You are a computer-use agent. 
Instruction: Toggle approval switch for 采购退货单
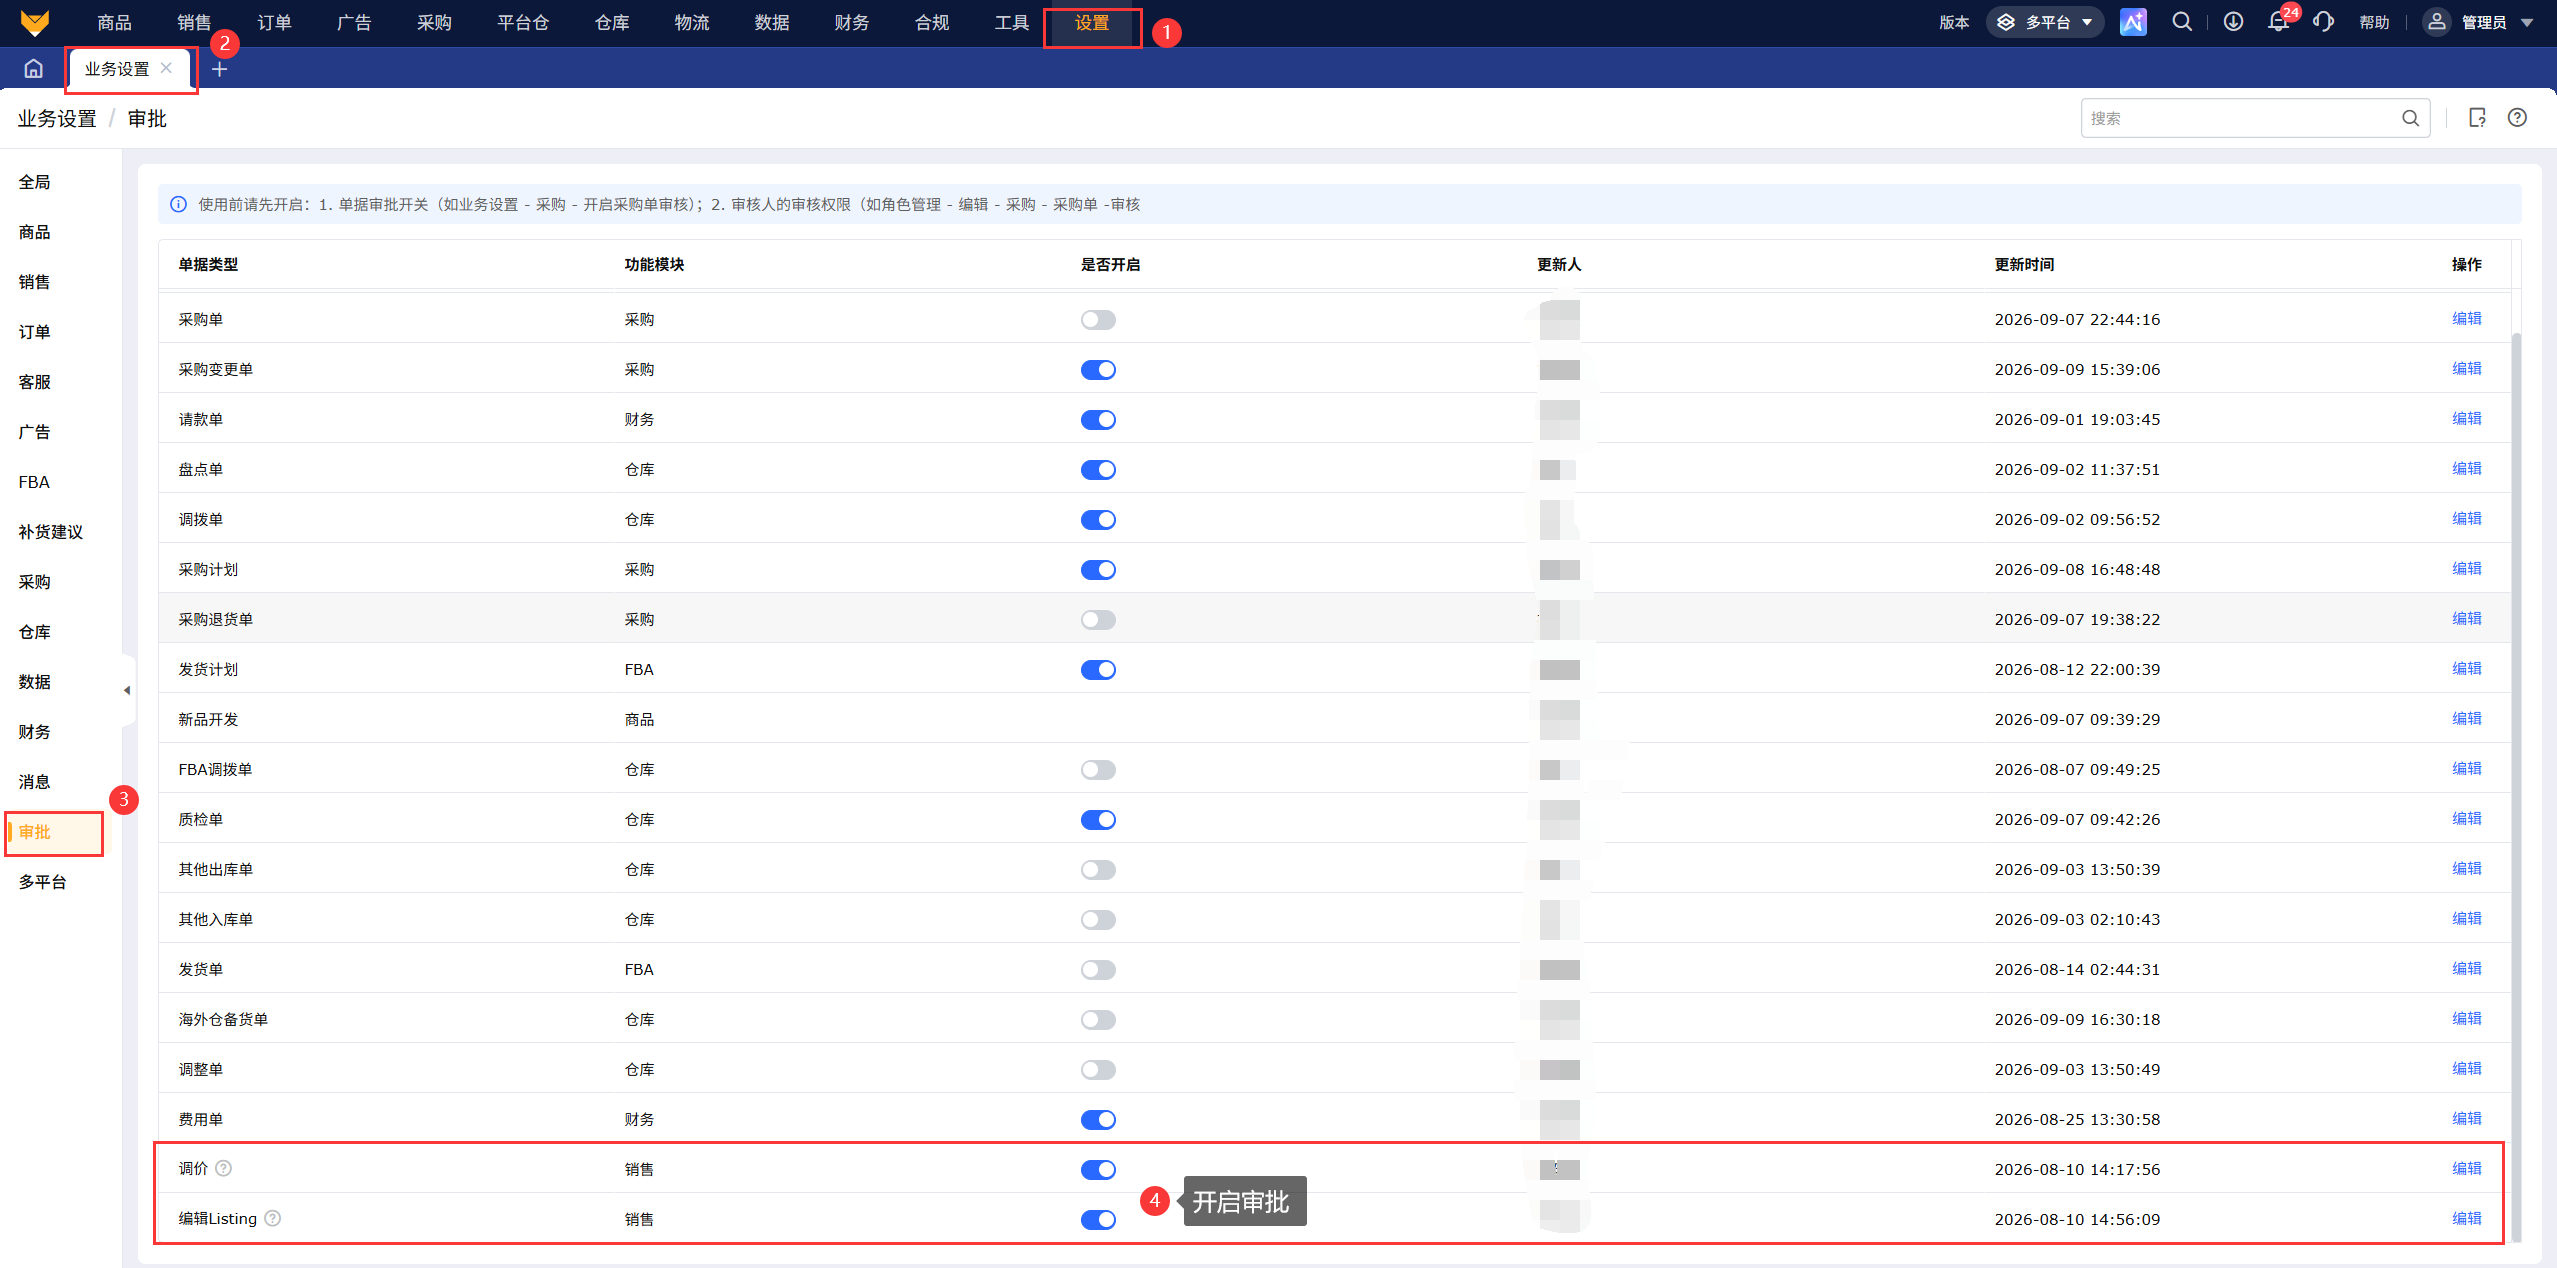(1098, 620)
